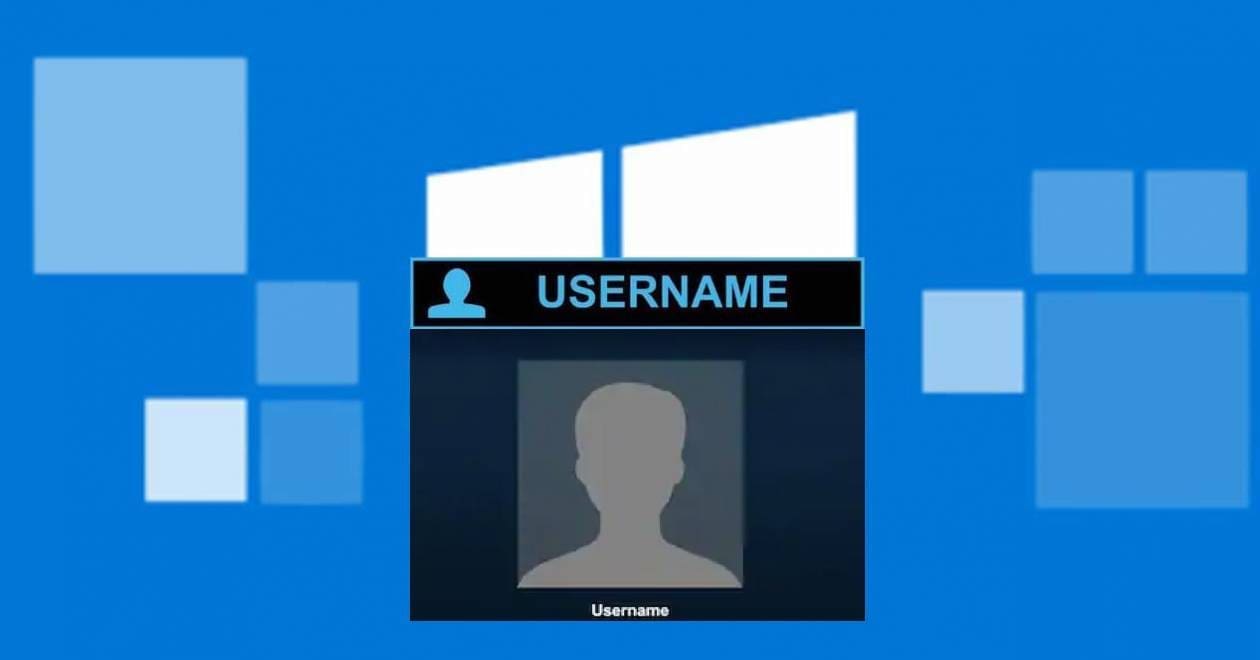Click the blue tile right of white square
The image size is (1260, 660).
pos(311,452)
